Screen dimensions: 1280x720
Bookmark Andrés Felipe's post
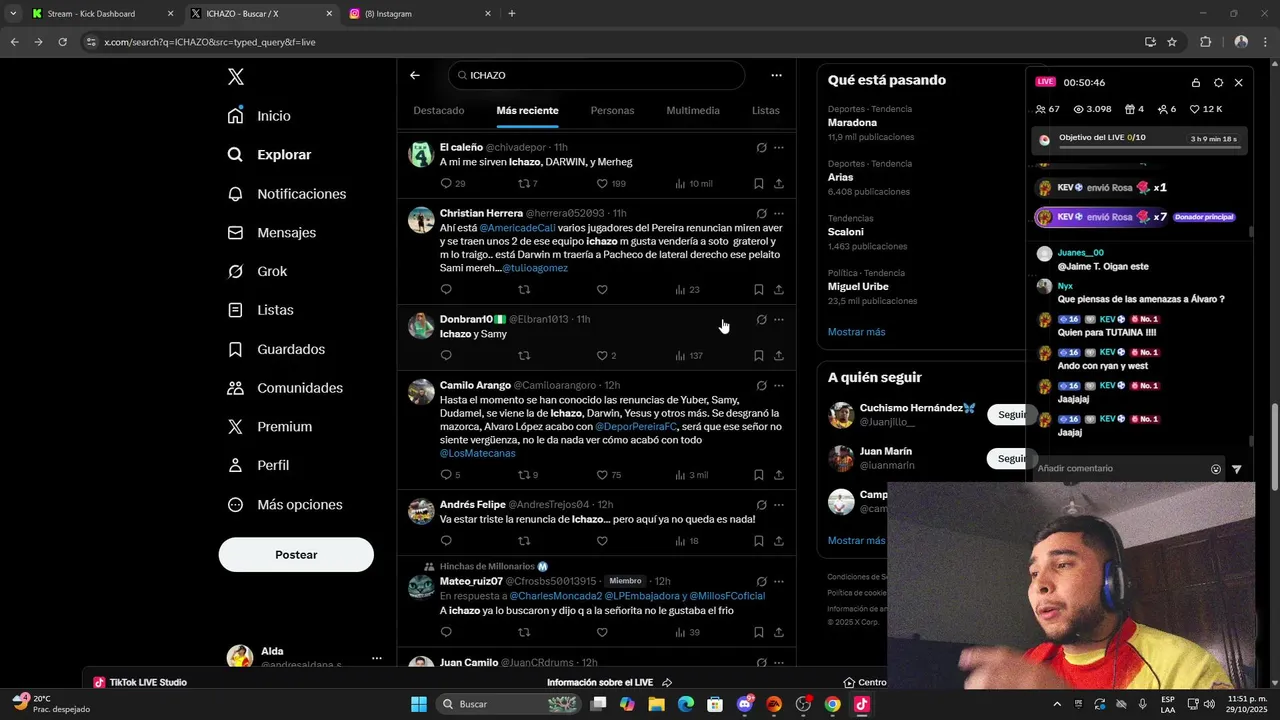coord(759,541)
